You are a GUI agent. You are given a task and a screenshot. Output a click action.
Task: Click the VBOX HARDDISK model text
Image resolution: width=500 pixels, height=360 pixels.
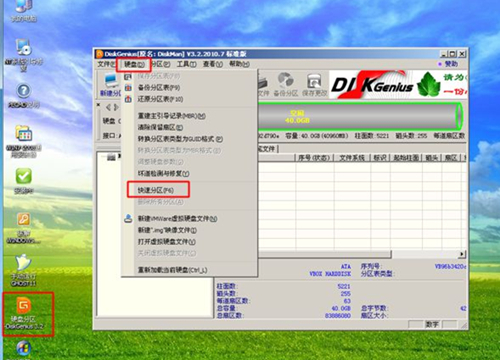(x=330, y=274)
